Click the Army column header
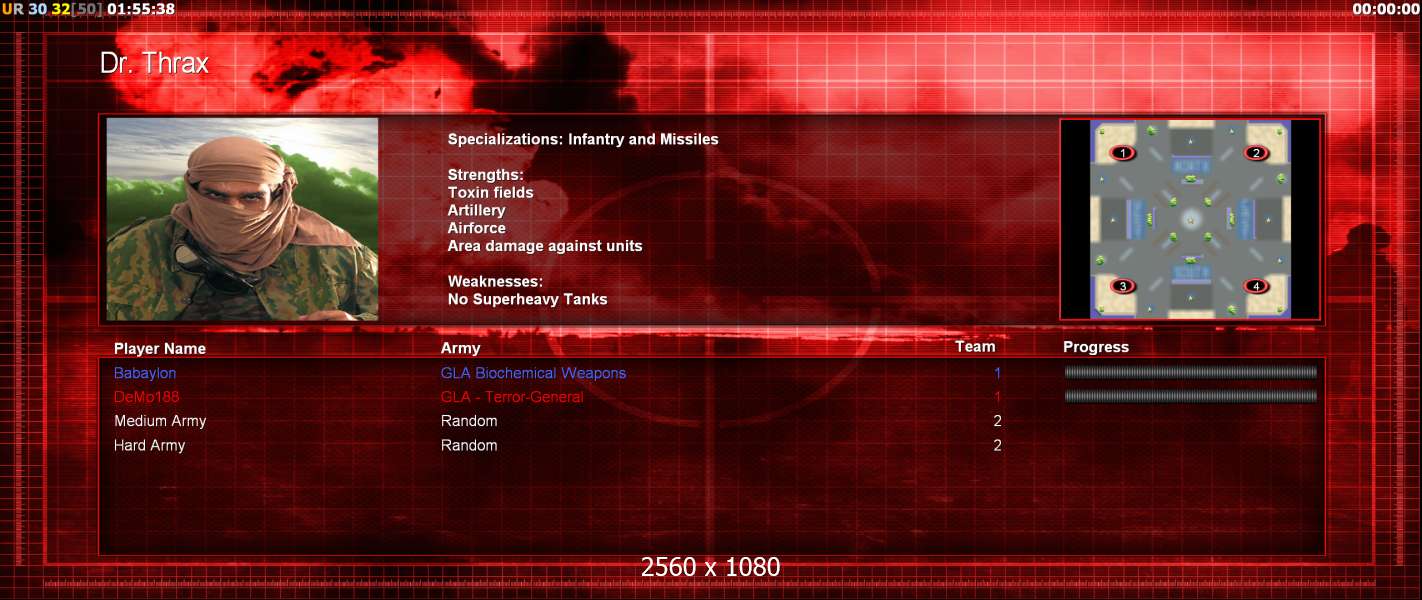 [x=460, y=349]
